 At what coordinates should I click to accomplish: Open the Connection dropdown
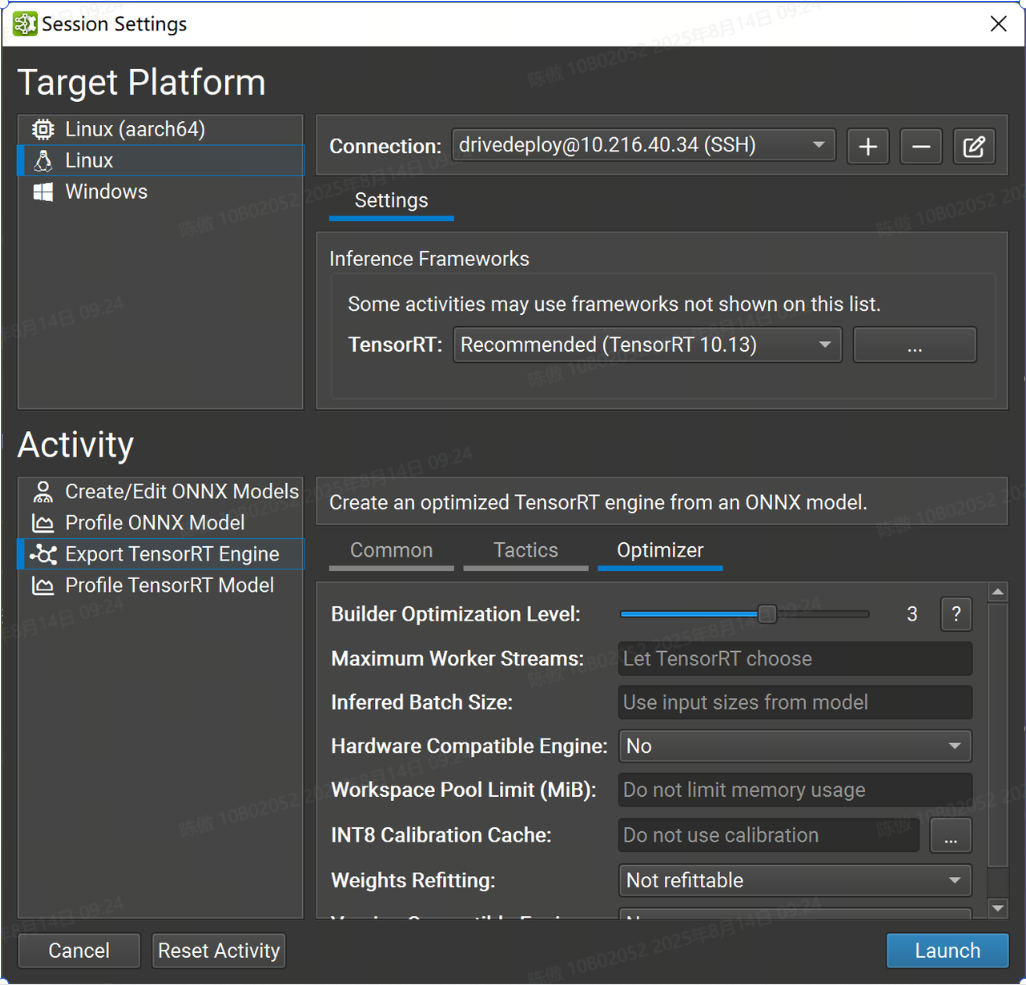click(x=643, y=145)
